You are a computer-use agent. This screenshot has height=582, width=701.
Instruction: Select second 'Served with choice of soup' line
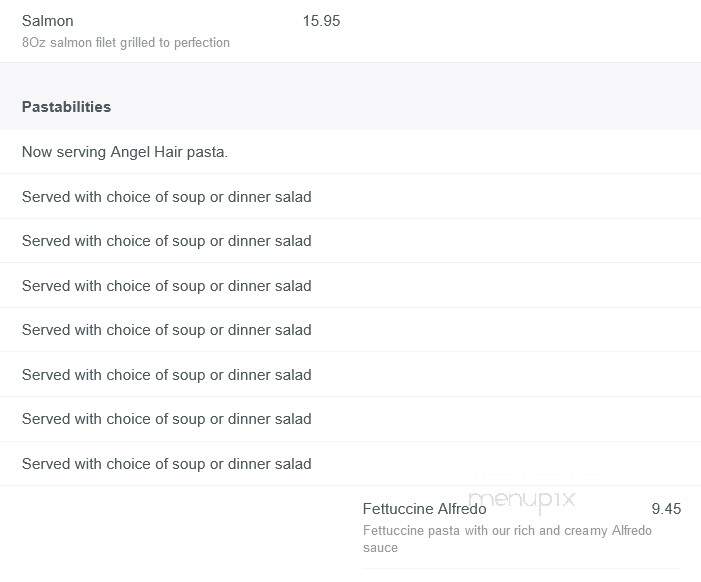[167, 241]
